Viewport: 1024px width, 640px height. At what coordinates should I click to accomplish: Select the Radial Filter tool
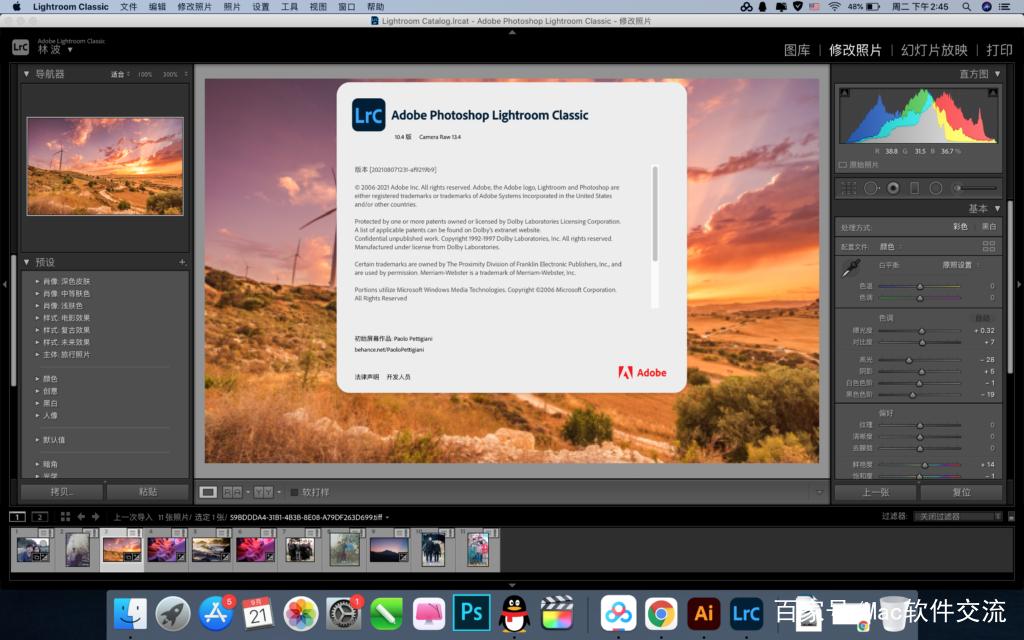[936, 188]
